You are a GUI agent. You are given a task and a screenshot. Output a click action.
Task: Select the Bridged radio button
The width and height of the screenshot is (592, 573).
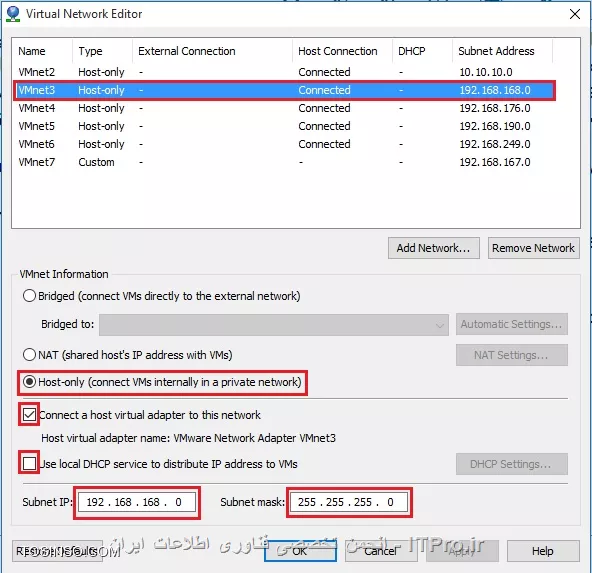(x=29, y=296)
